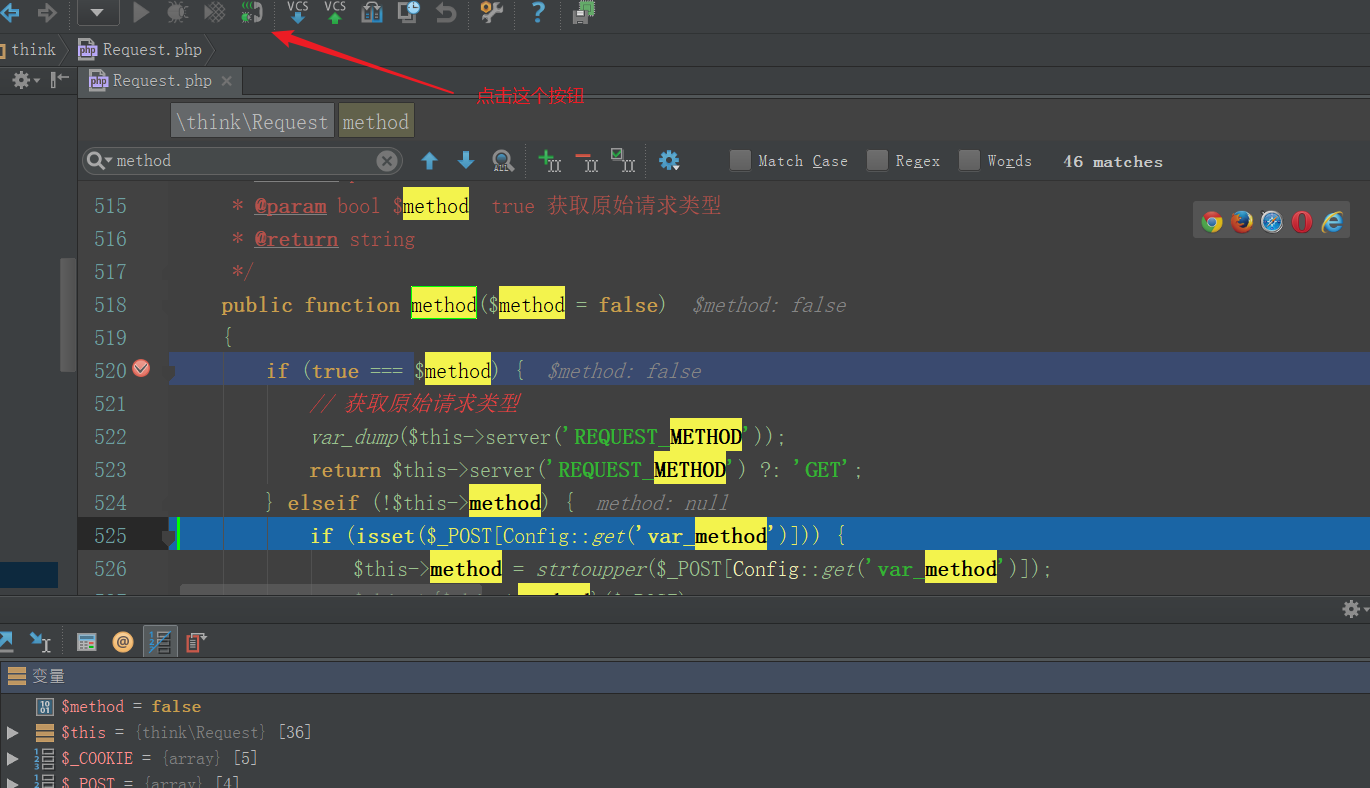Enable the Match Case search option
The image size is (1370, 788).
click(739, 160)
